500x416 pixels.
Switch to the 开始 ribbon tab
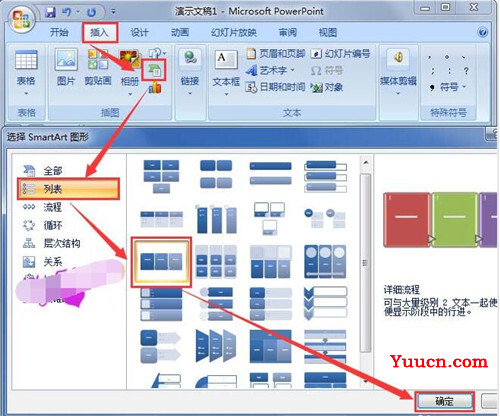[59, 32]
